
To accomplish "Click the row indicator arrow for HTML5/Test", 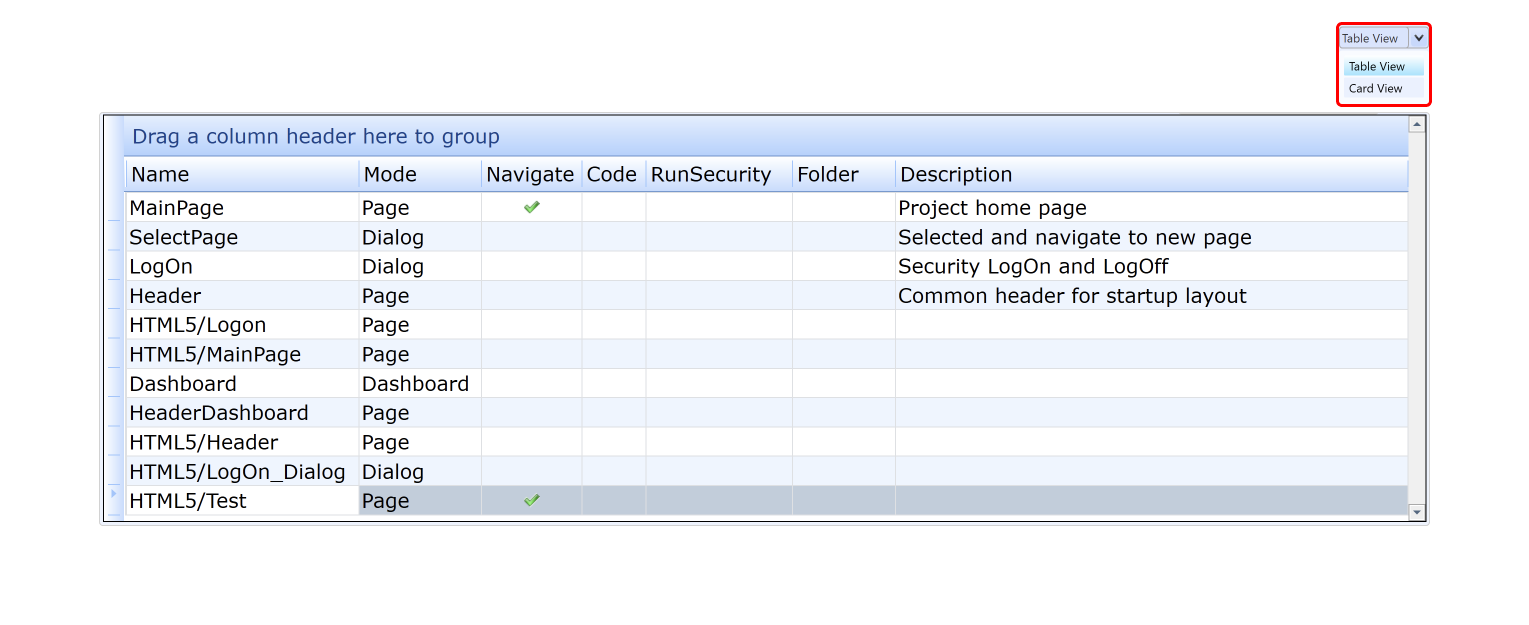I will click(x=113, y=494).
